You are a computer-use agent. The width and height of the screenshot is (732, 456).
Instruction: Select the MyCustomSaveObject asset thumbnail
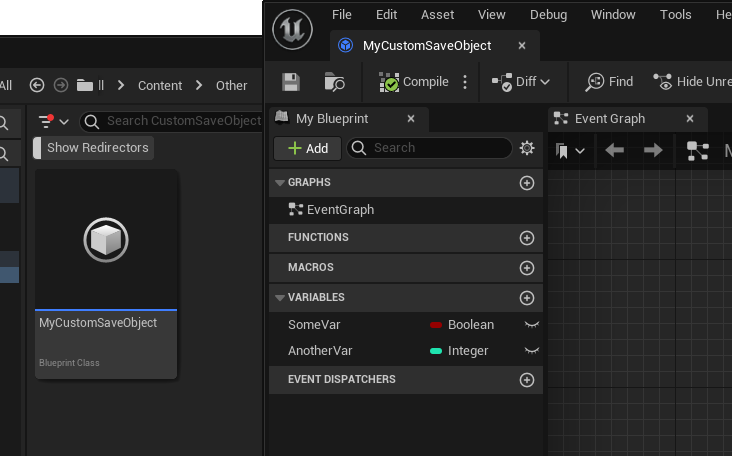(106, 240)
